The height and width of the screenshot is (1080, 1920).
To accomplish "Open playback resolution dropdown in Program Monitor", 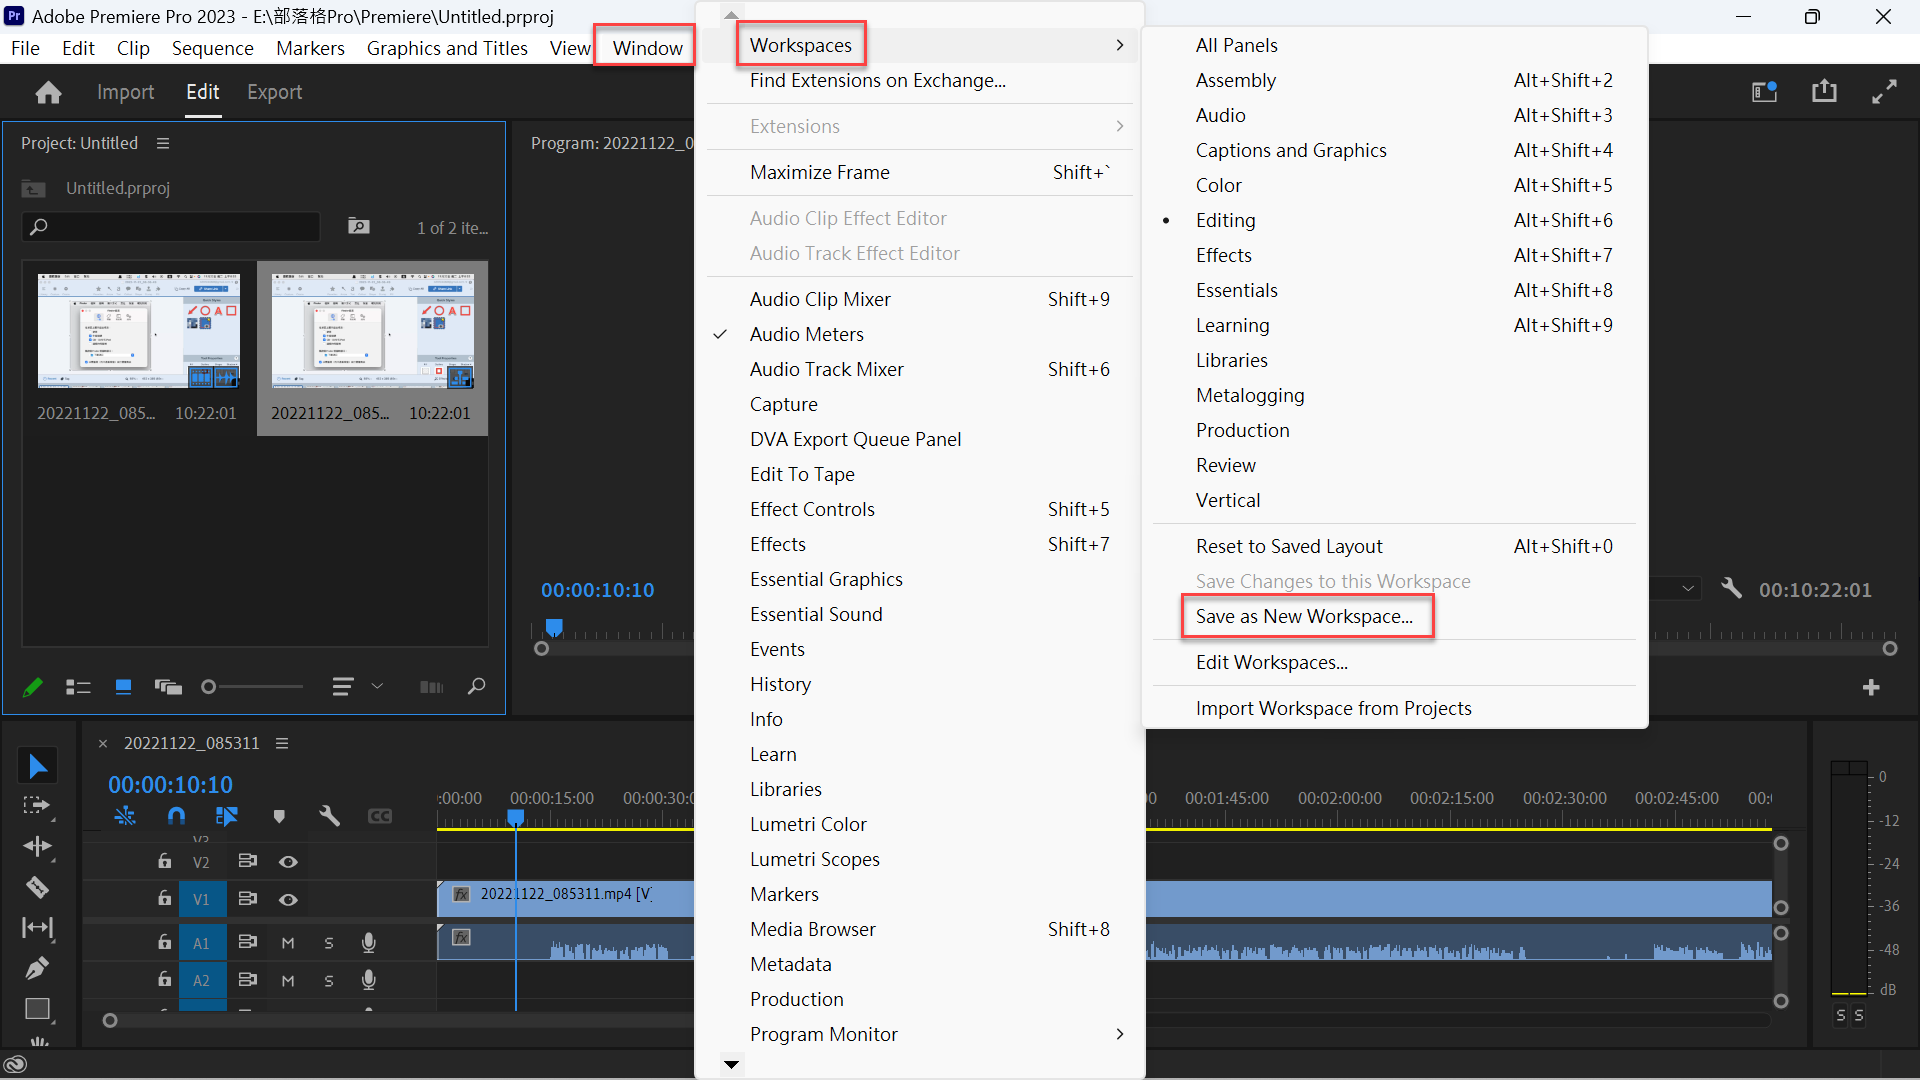I will pyautogui.click(x=1688, y=589).
